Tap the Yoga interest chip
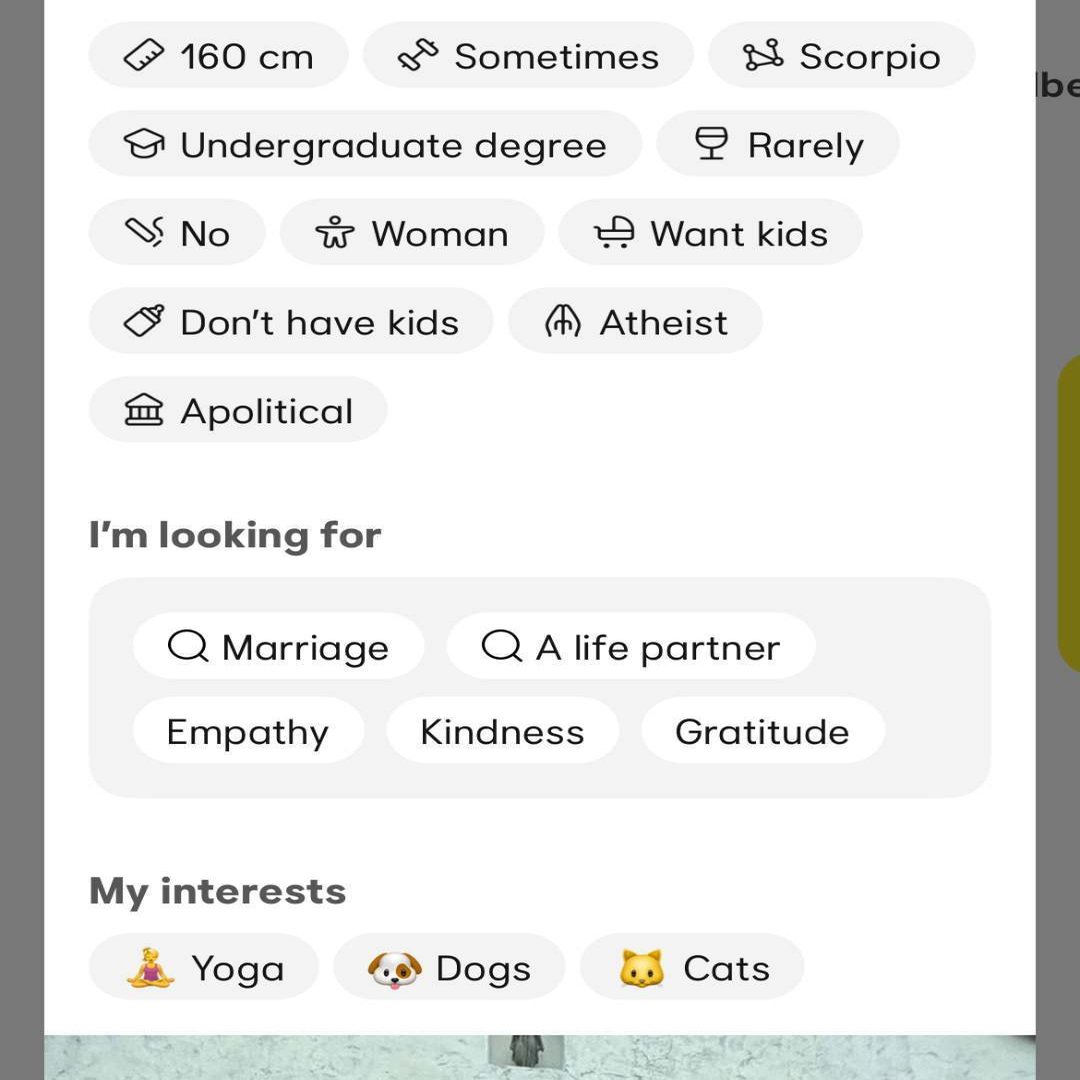Screen dimensions: 1080x1080 pos(205,968)
